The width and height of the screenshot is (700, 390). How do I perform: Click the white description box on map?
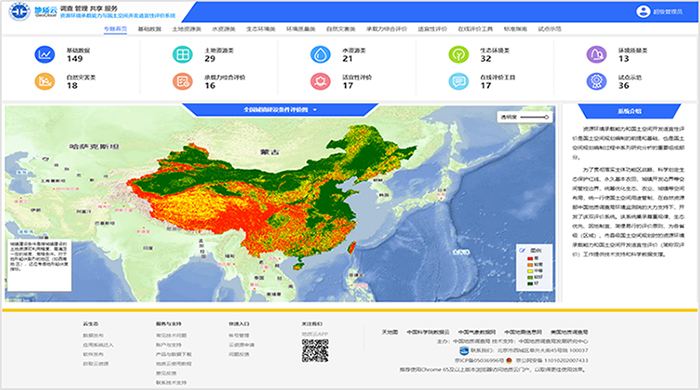[39, 266]
